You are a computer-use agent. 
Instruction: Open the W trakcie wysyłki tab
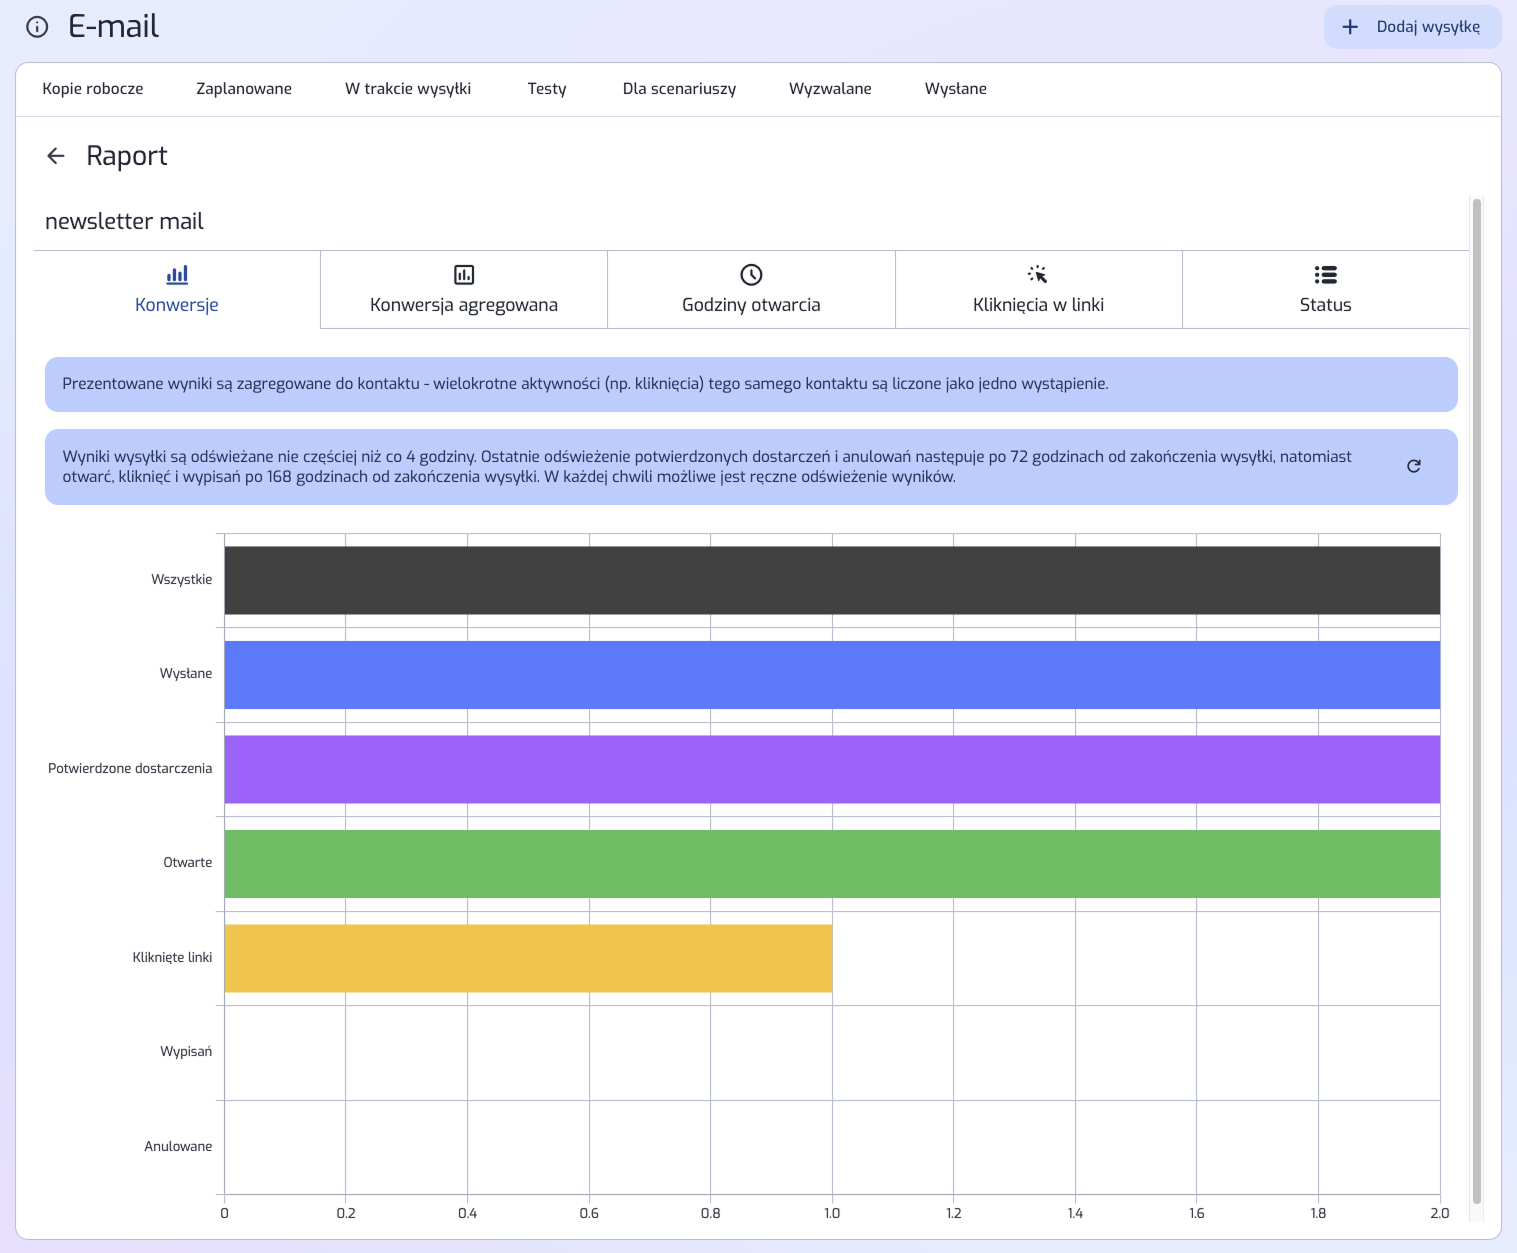[x=408, y=89]
